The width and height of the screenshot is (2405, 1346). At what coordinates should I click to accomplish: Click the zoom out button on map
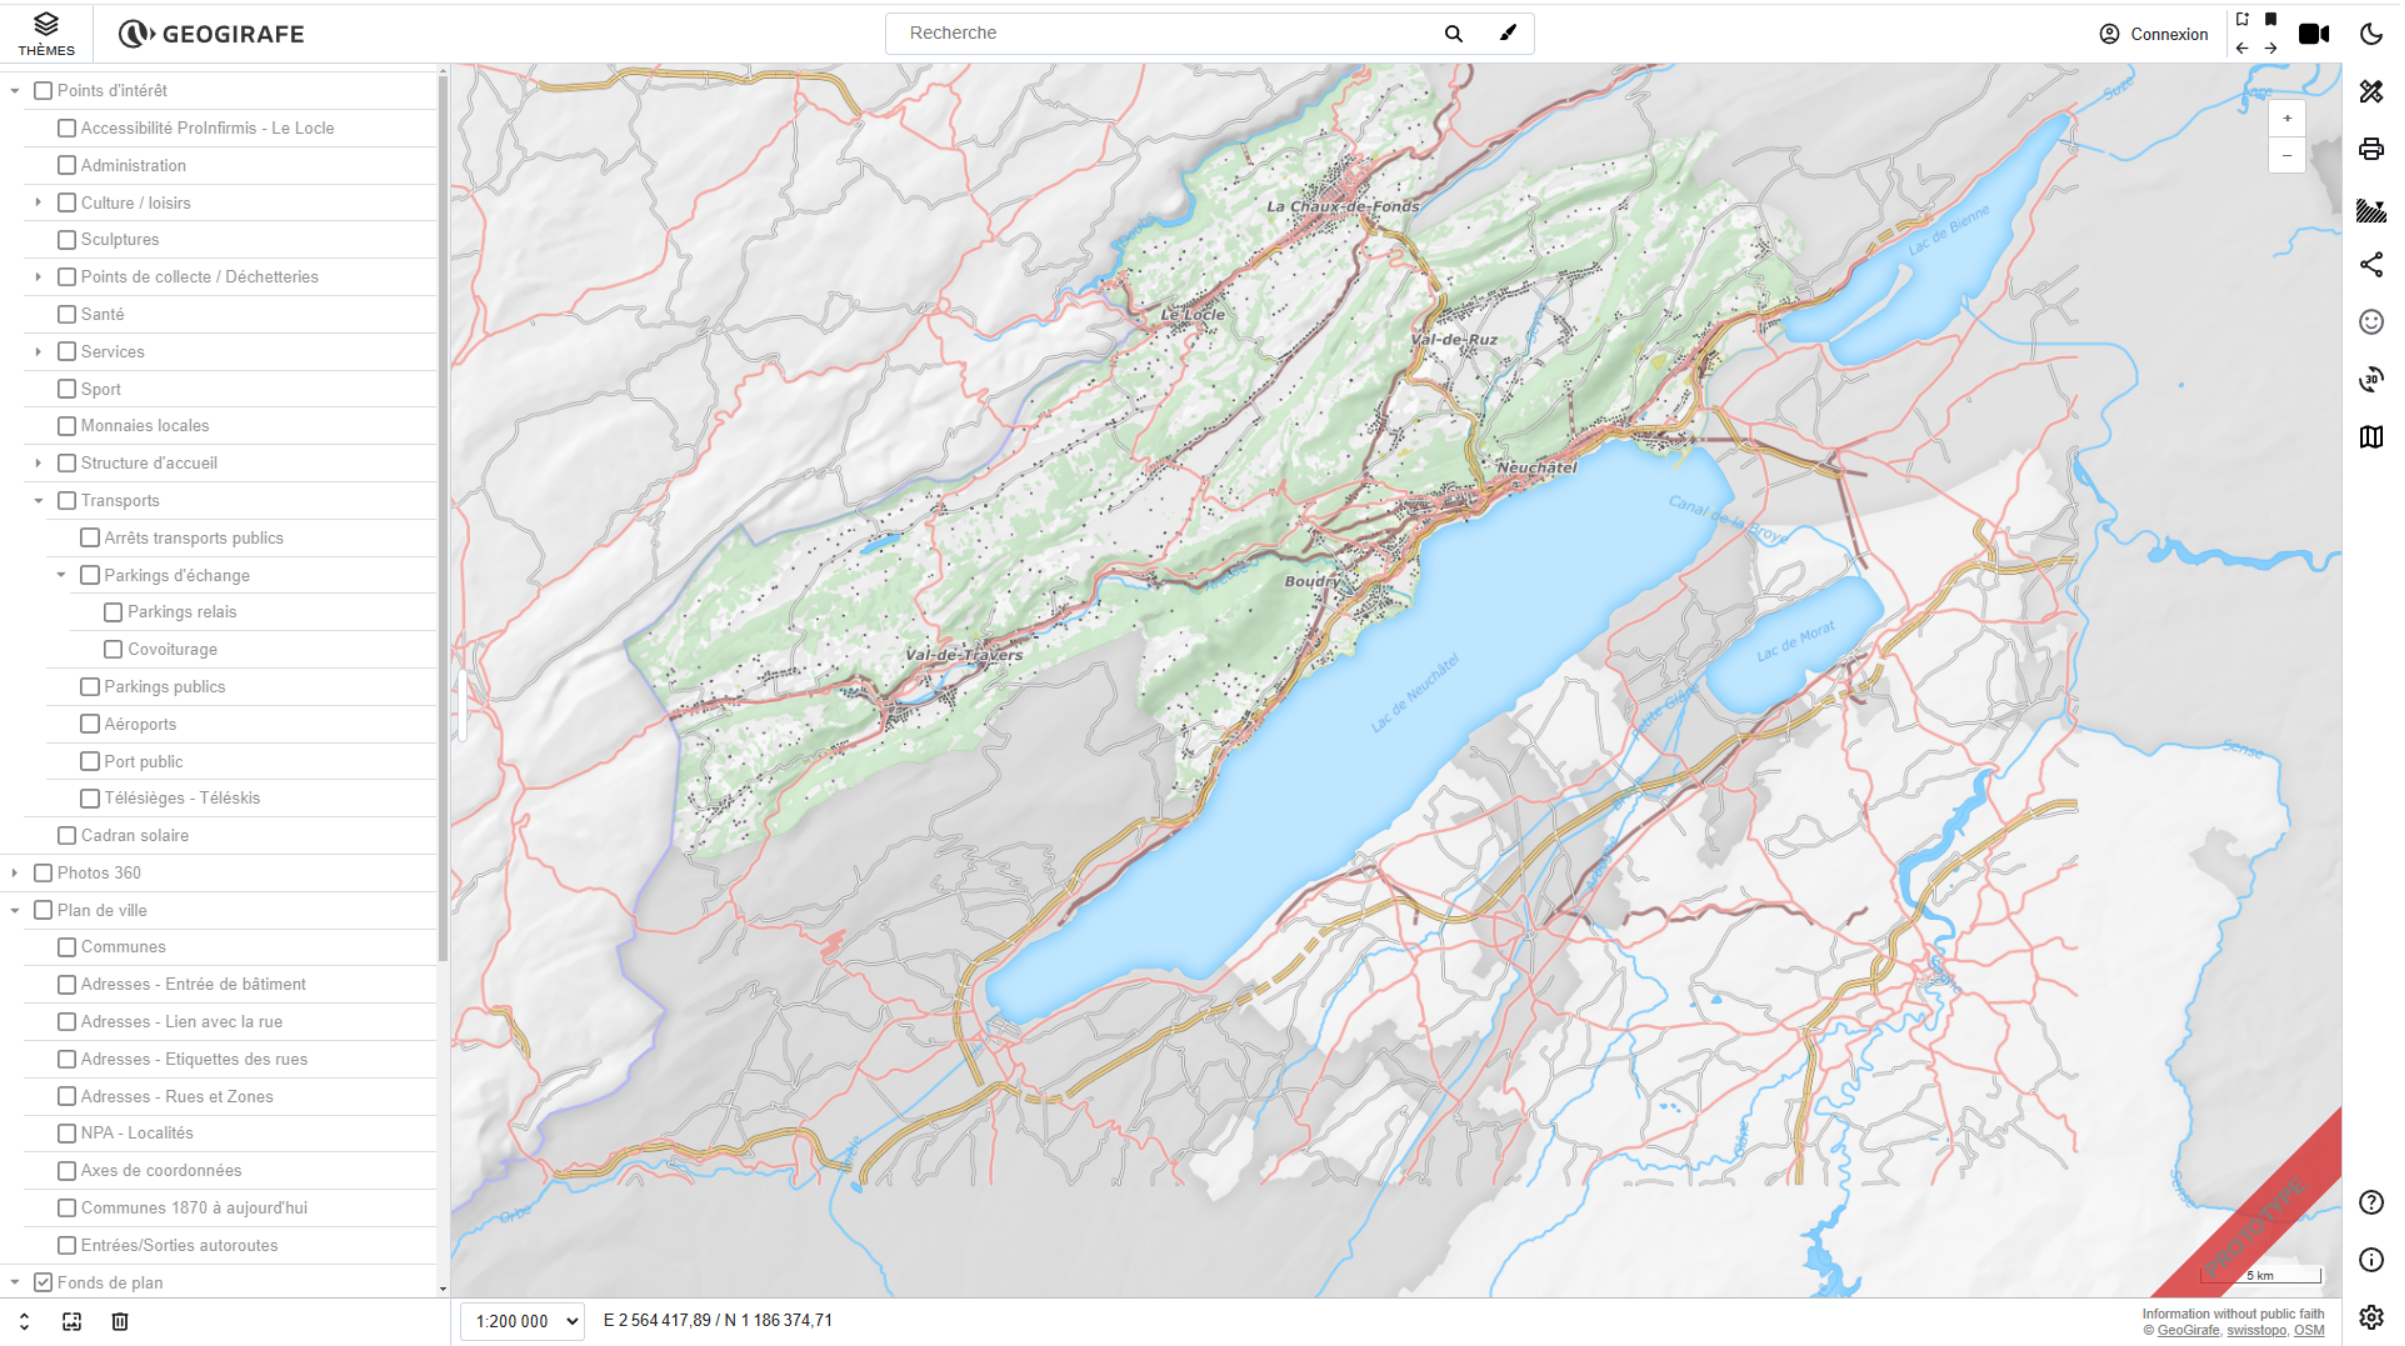pos(2286,155)
